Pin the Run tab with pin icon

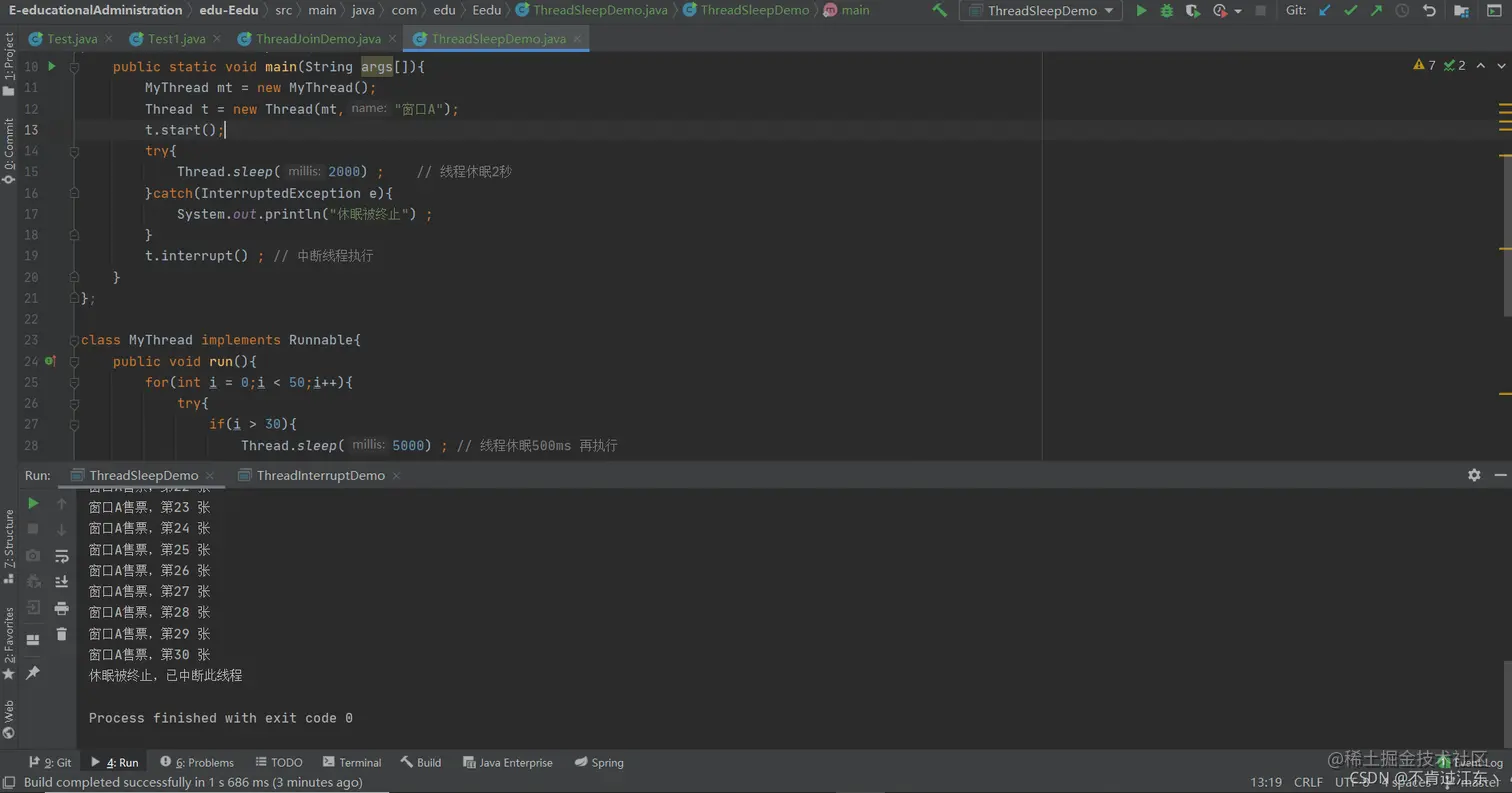(x=33, y=673)
